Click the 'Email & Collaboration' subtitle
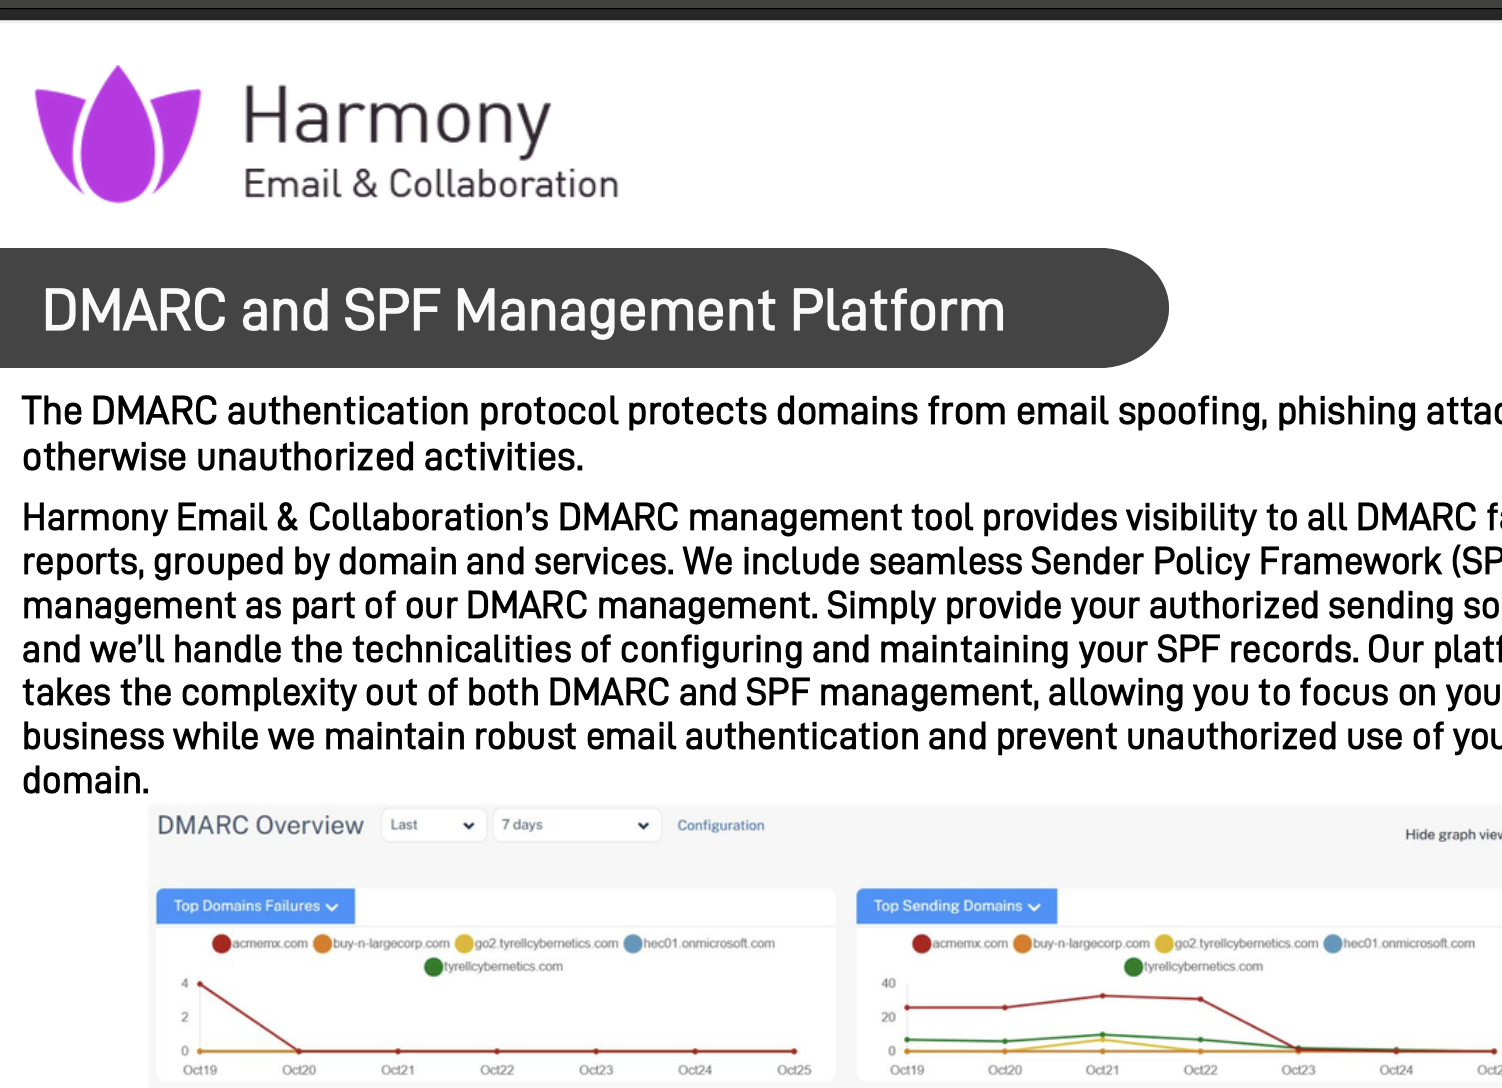 coord(431,184)
